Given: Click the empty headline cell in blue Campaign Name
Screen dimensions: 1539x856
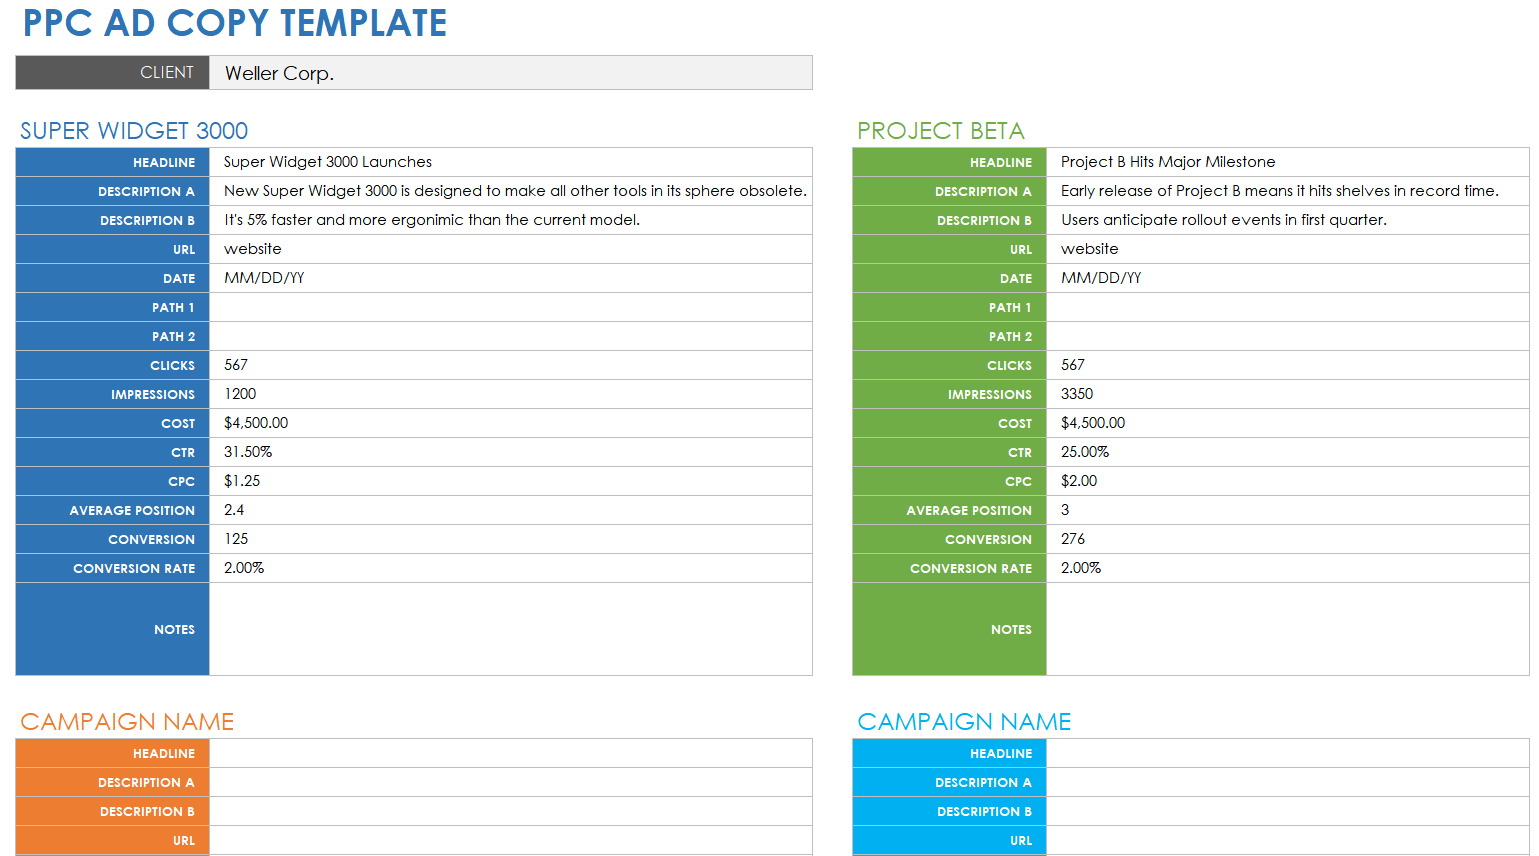Looking at the screenshot, I should pos(1286,753).
